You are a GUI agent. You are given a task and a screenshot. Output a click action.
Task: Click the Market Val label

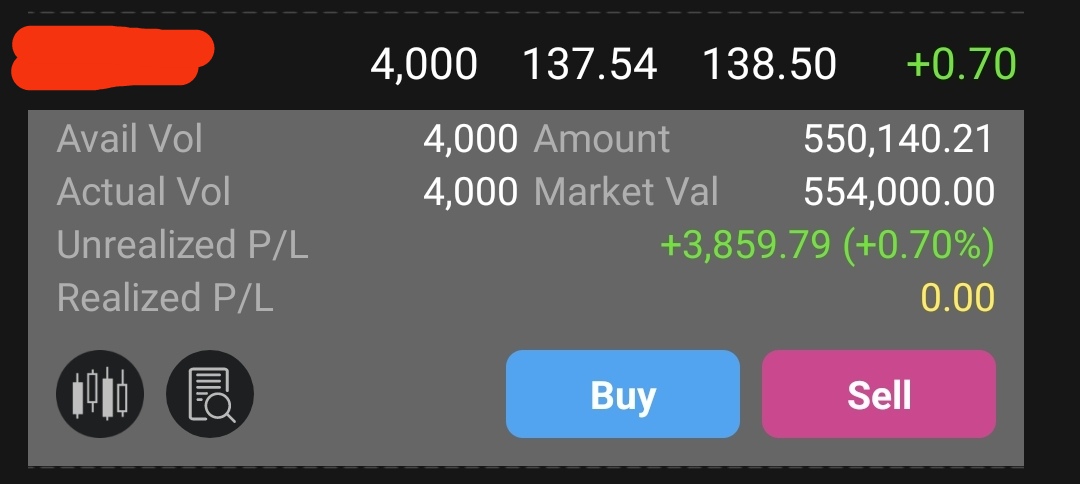pos(626,191)
